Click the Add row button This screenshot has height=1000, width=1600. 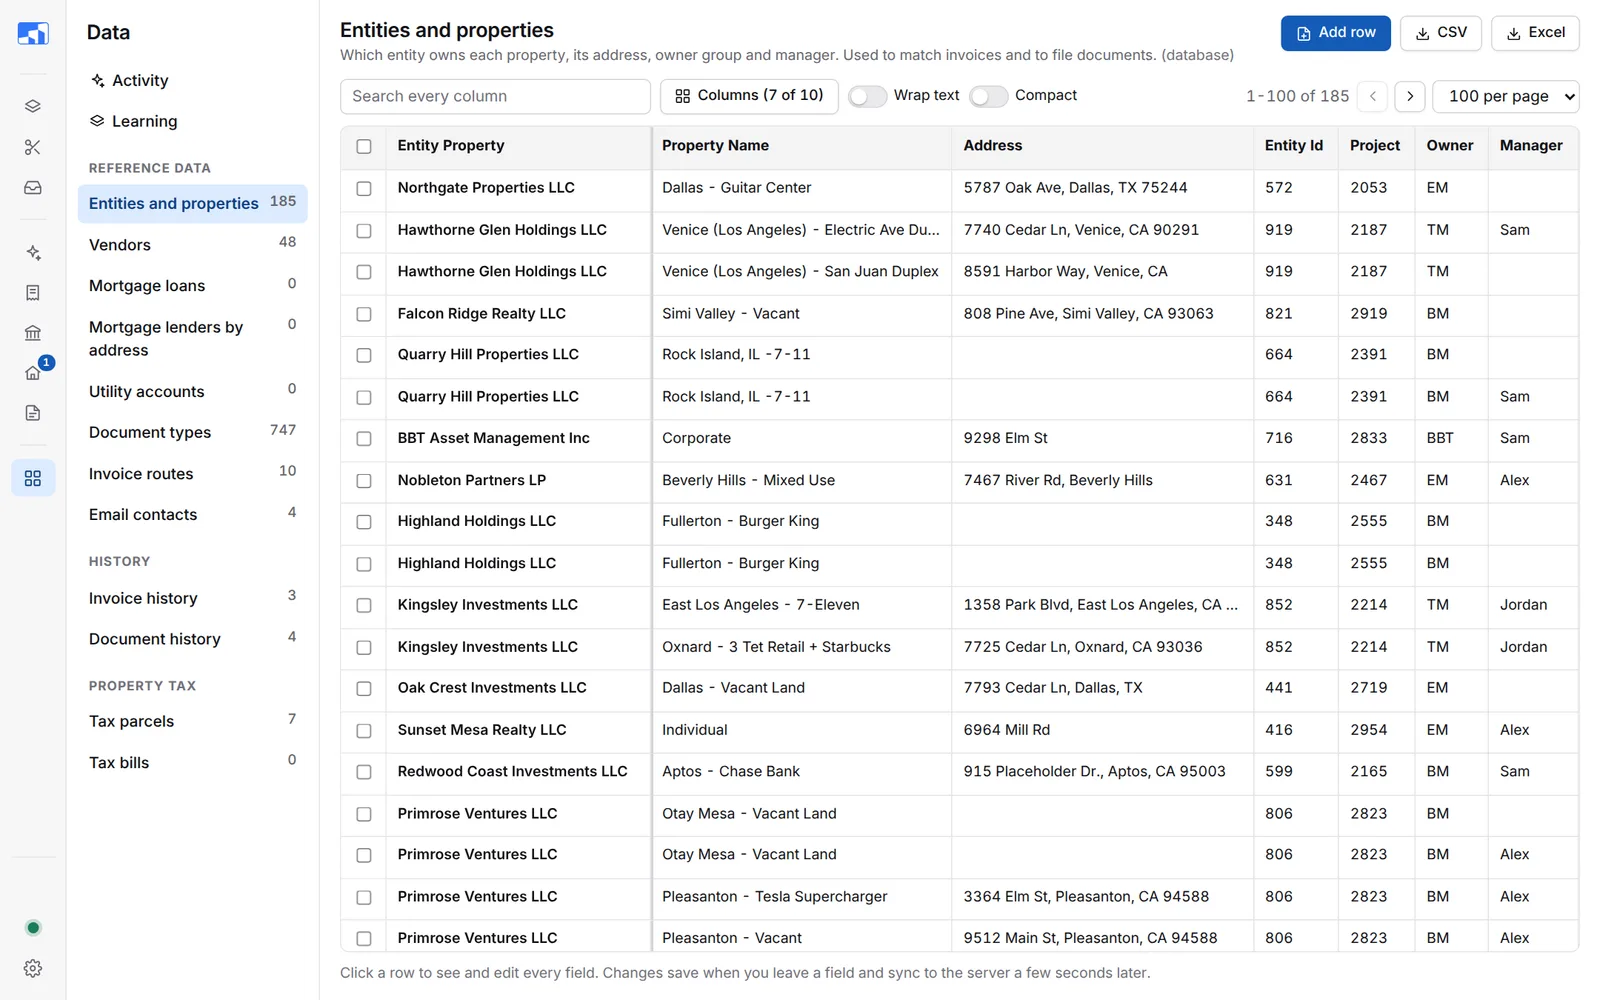click(1336, 33)
